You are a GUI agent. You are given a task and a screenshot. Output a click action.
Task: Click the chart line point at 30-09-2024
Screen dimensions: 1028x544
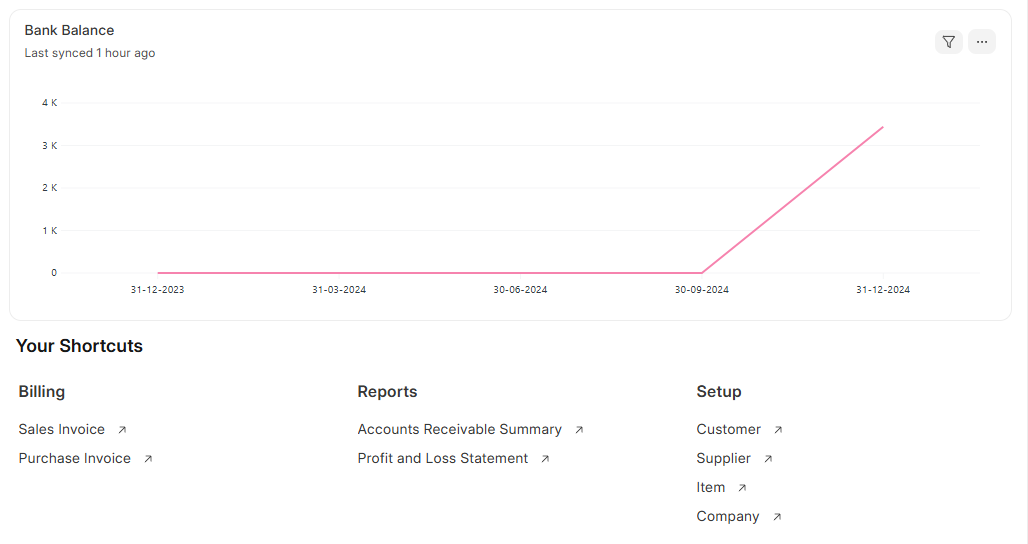tap(701, 272)
